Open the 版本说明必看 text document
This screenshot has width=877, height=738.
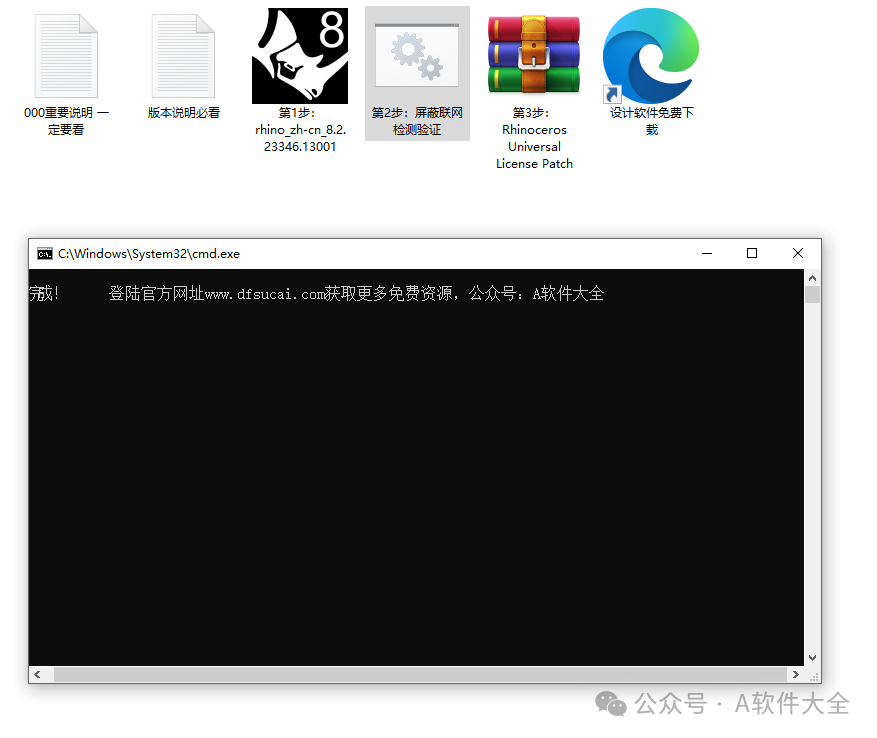coord(183,55)
